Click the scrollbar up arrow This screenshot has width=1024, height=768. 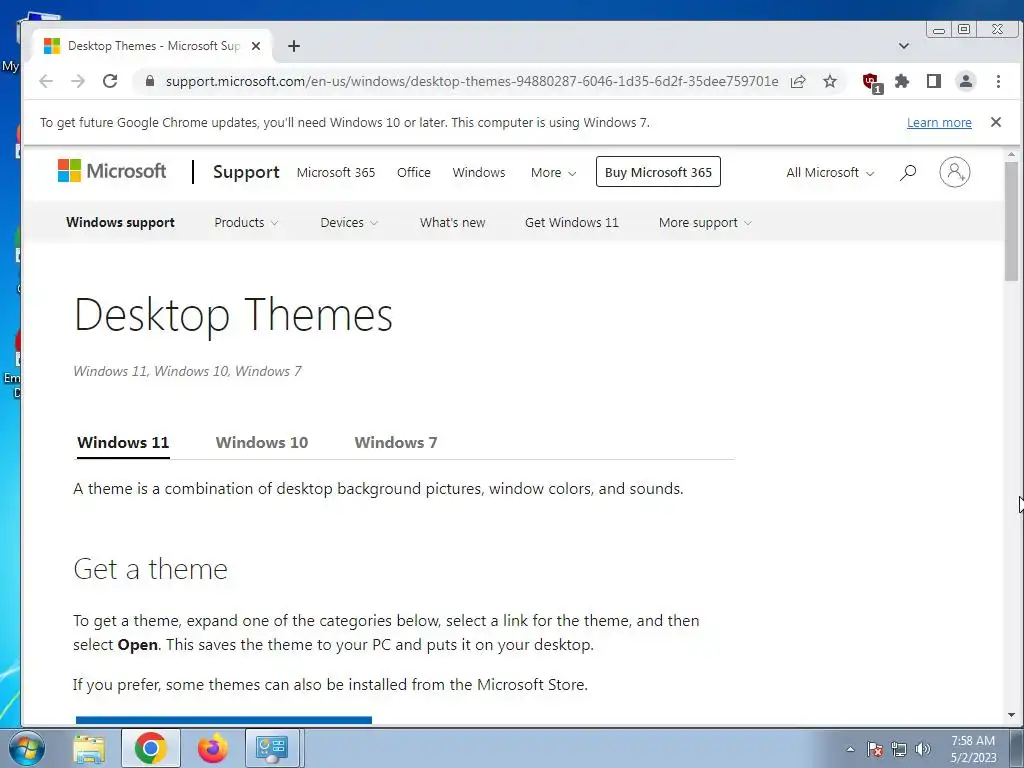click(x=1012, y=155)
